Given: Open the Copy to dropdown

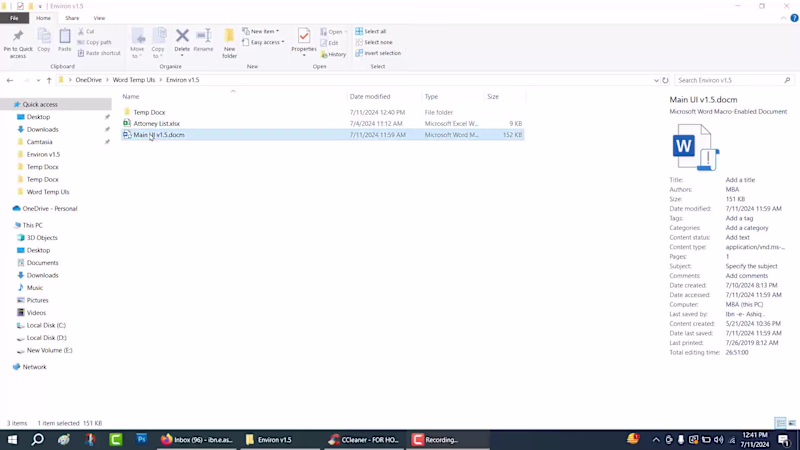Looking at the screenshot, I should tap(159, 43).
